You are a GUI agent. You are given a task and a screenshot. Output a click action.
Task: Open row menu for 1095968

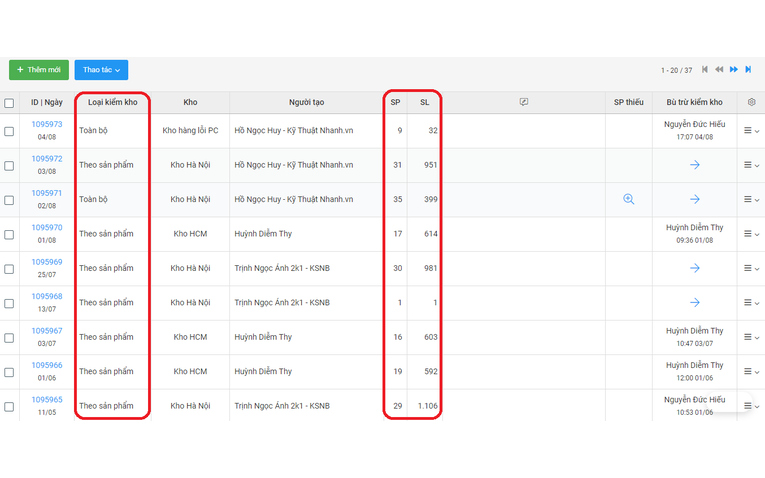[751, 303]
